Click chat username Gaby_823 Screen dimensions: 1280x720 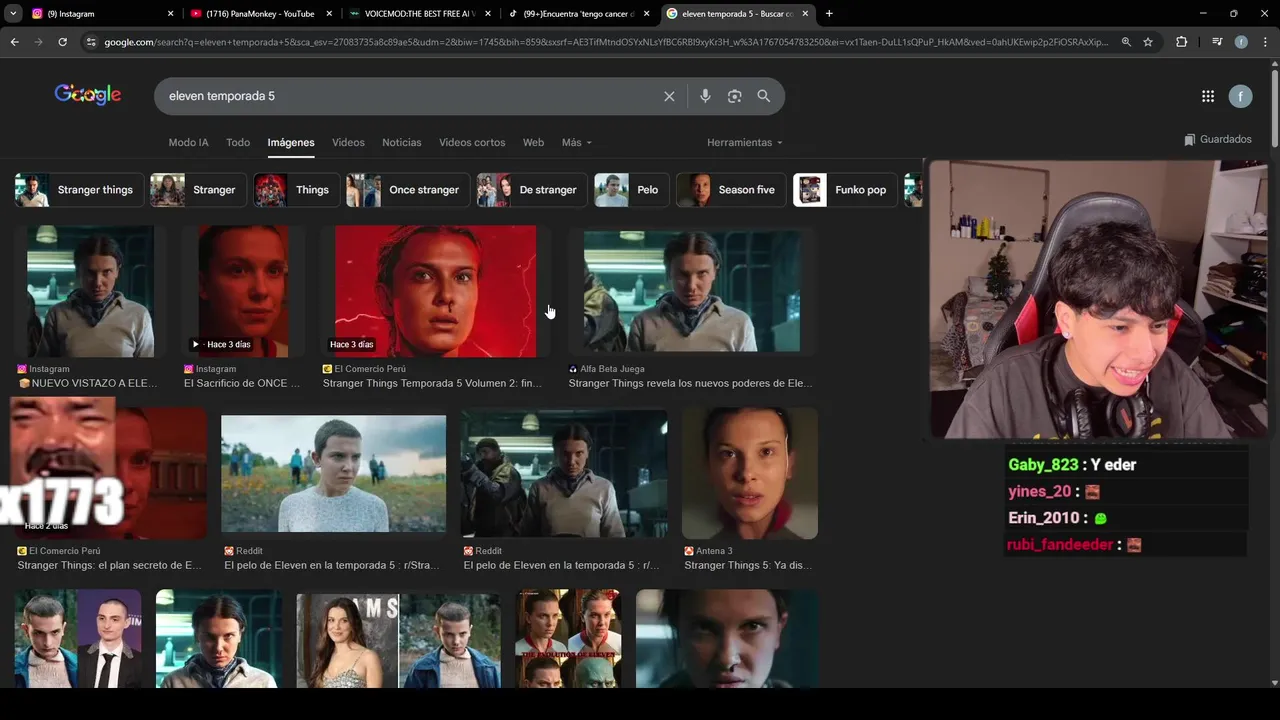[1043, 465]
